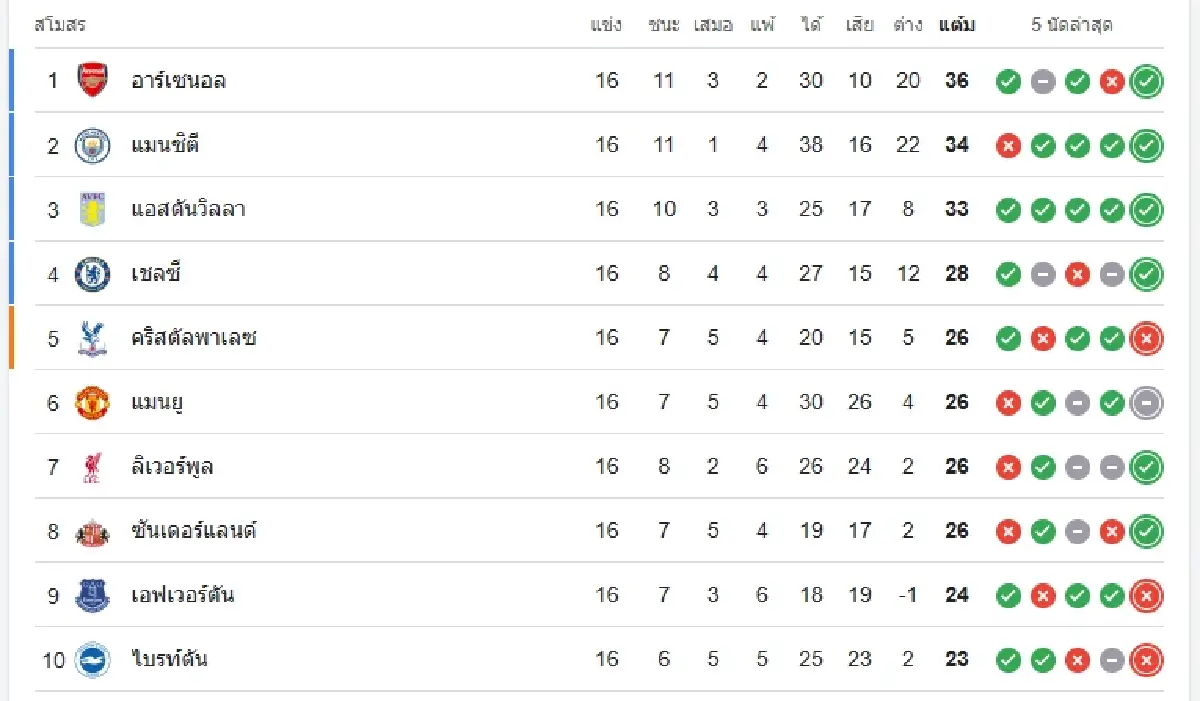This screenshot has height=701, width=1200.
Task: Click the Crystal Palace crest icon
Action: (92, 338)
